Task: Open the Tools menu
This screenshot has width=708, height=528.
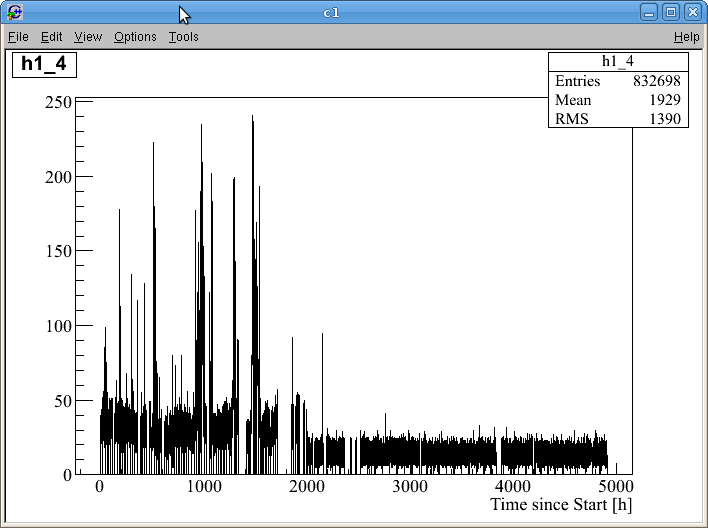Action: point(183,37)
